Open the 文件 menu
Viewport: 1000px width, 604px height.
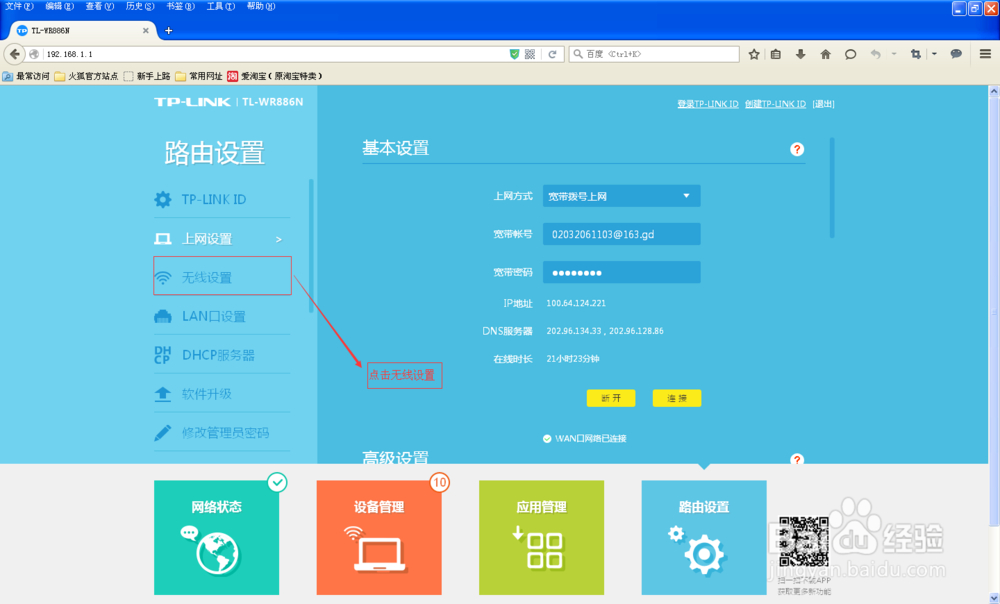click(19, 6)
